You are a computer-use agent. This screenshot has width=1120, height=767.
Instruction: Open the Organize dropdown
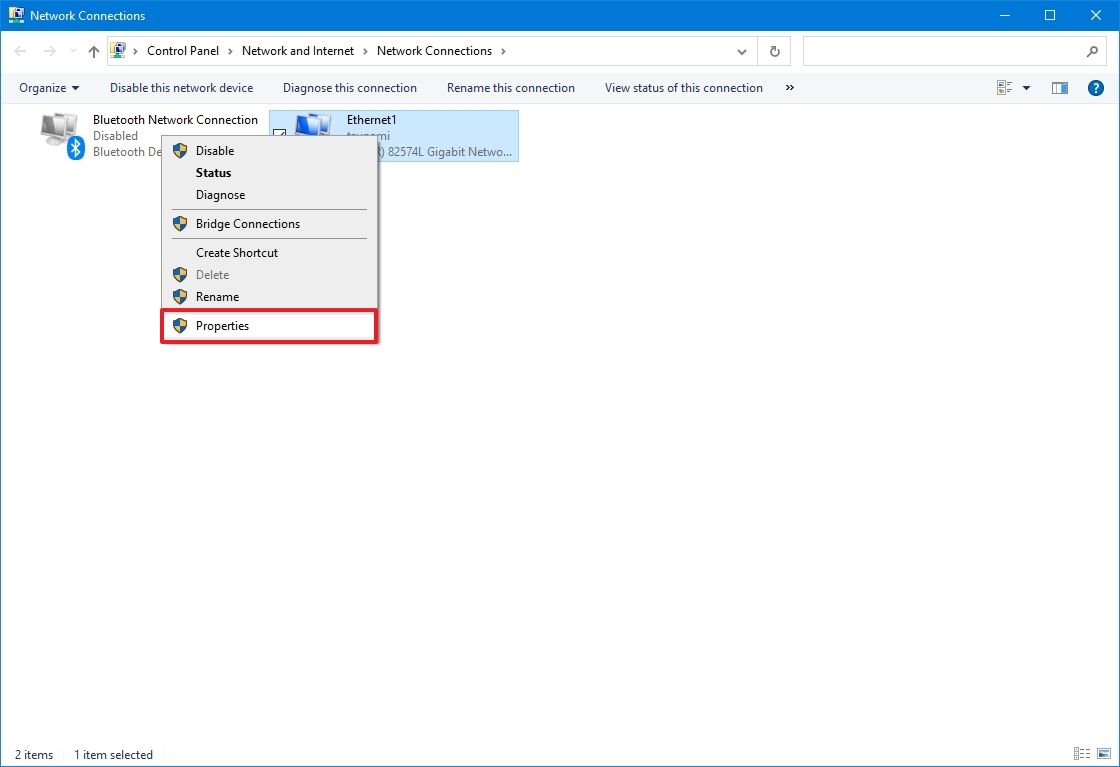tap(48, 88)
